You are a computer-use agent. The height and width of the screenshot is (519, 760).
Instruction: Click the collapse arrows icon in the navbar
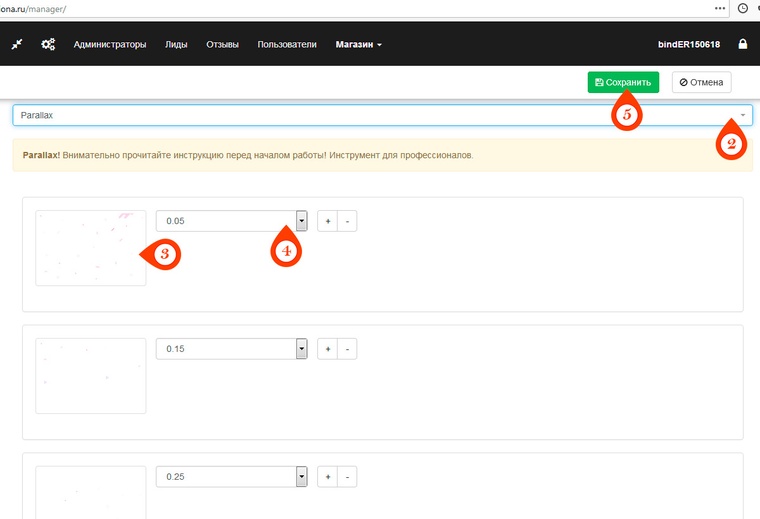[x=16, y=44]
